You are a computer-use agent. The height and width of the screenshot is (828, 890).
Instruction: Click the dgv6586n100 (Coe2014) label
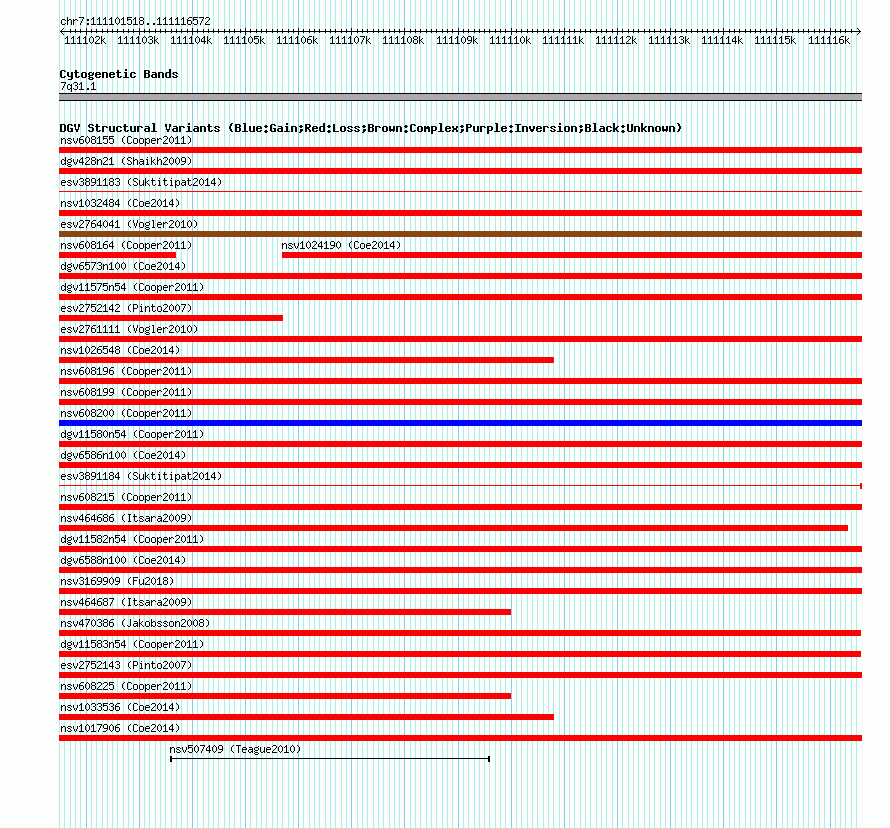pos(123,455)
